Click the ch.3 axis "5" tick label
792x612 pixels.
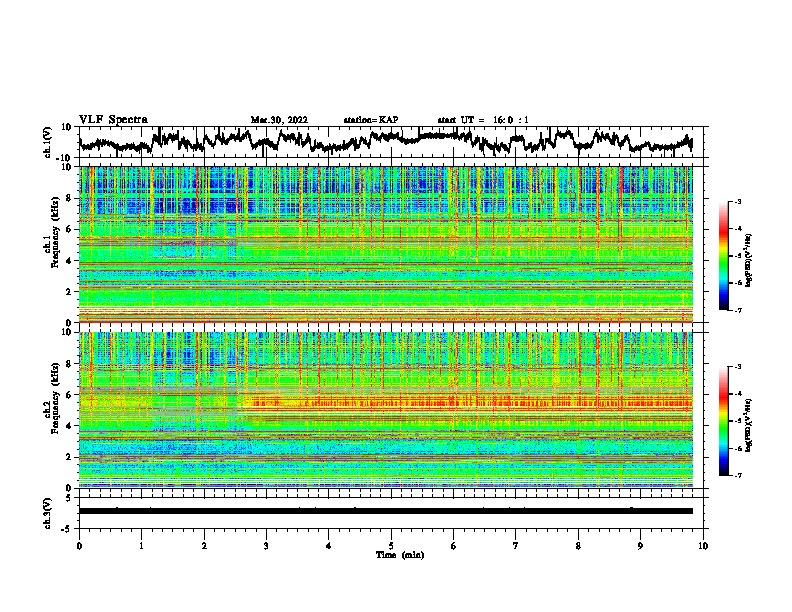(68, 498)
